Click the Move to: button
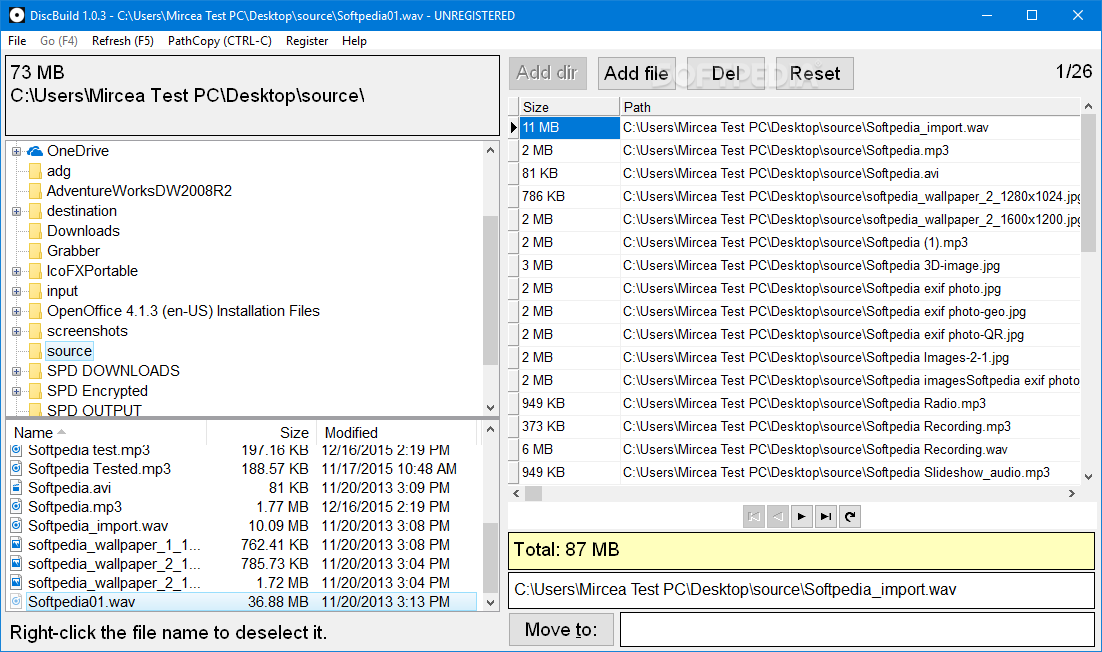Screen dimensions: 1102x652 pyautogui.click(x=561, y=630)
